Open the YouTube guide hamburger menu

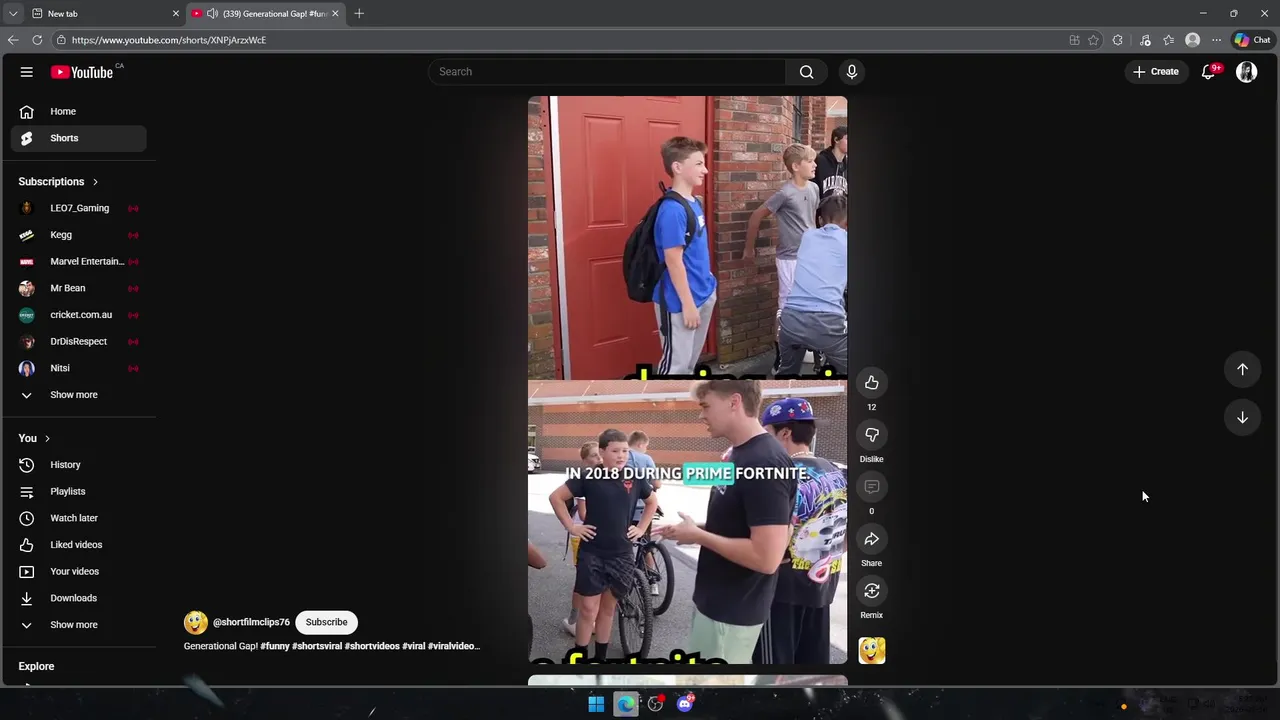(x=27, y=72)
